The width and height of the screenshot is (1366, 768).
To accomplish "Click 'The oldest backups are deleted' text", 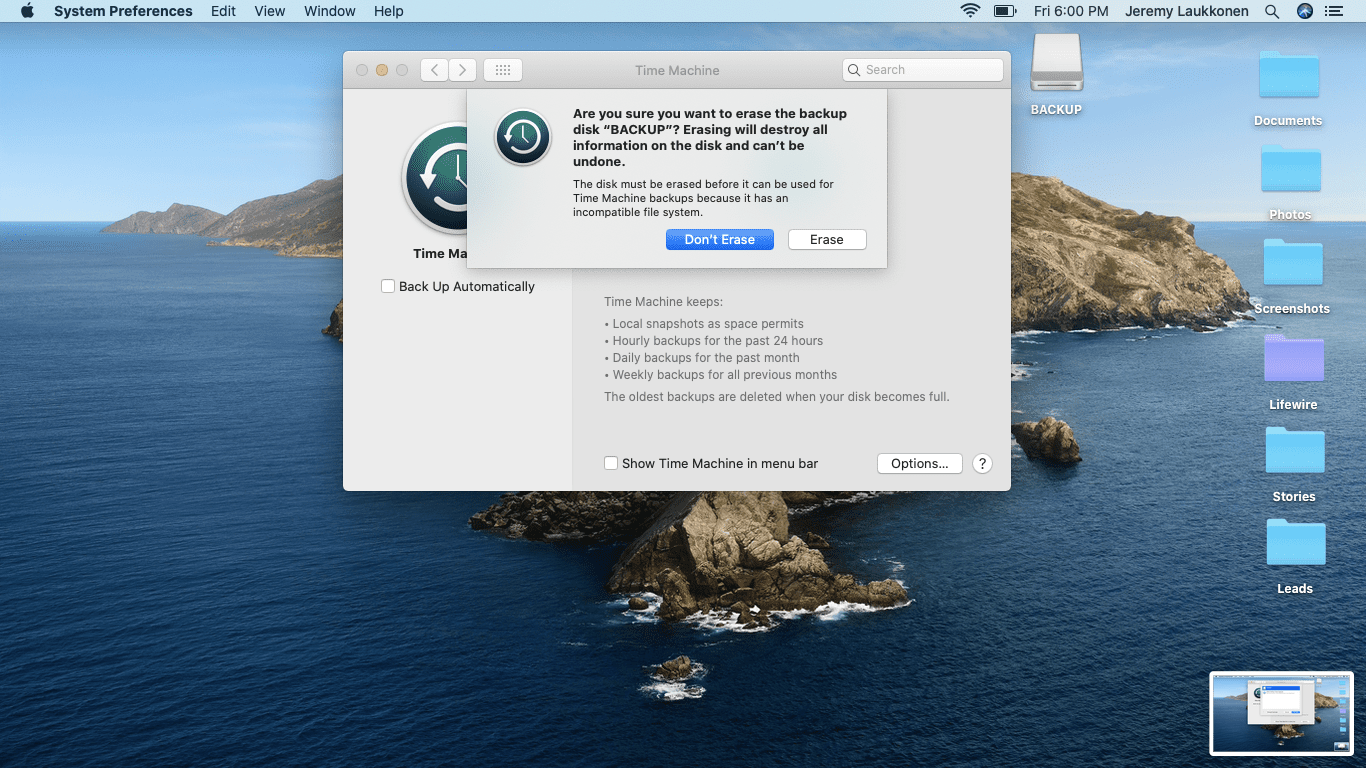I will (777, 396).
